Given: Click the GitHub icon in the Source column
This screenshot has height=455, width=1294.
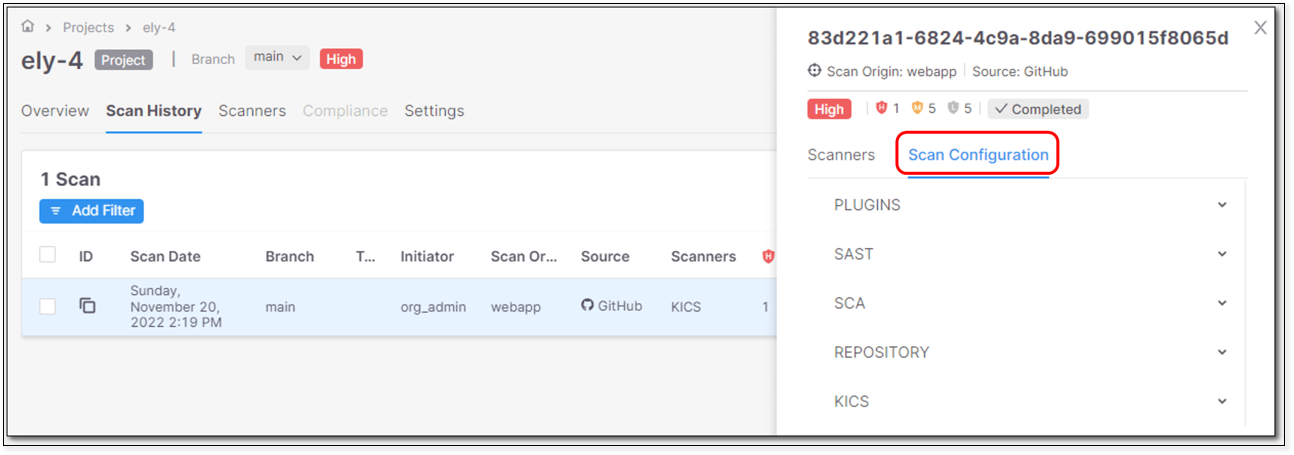Looking at the screenshot, I should tap(587, 306).
